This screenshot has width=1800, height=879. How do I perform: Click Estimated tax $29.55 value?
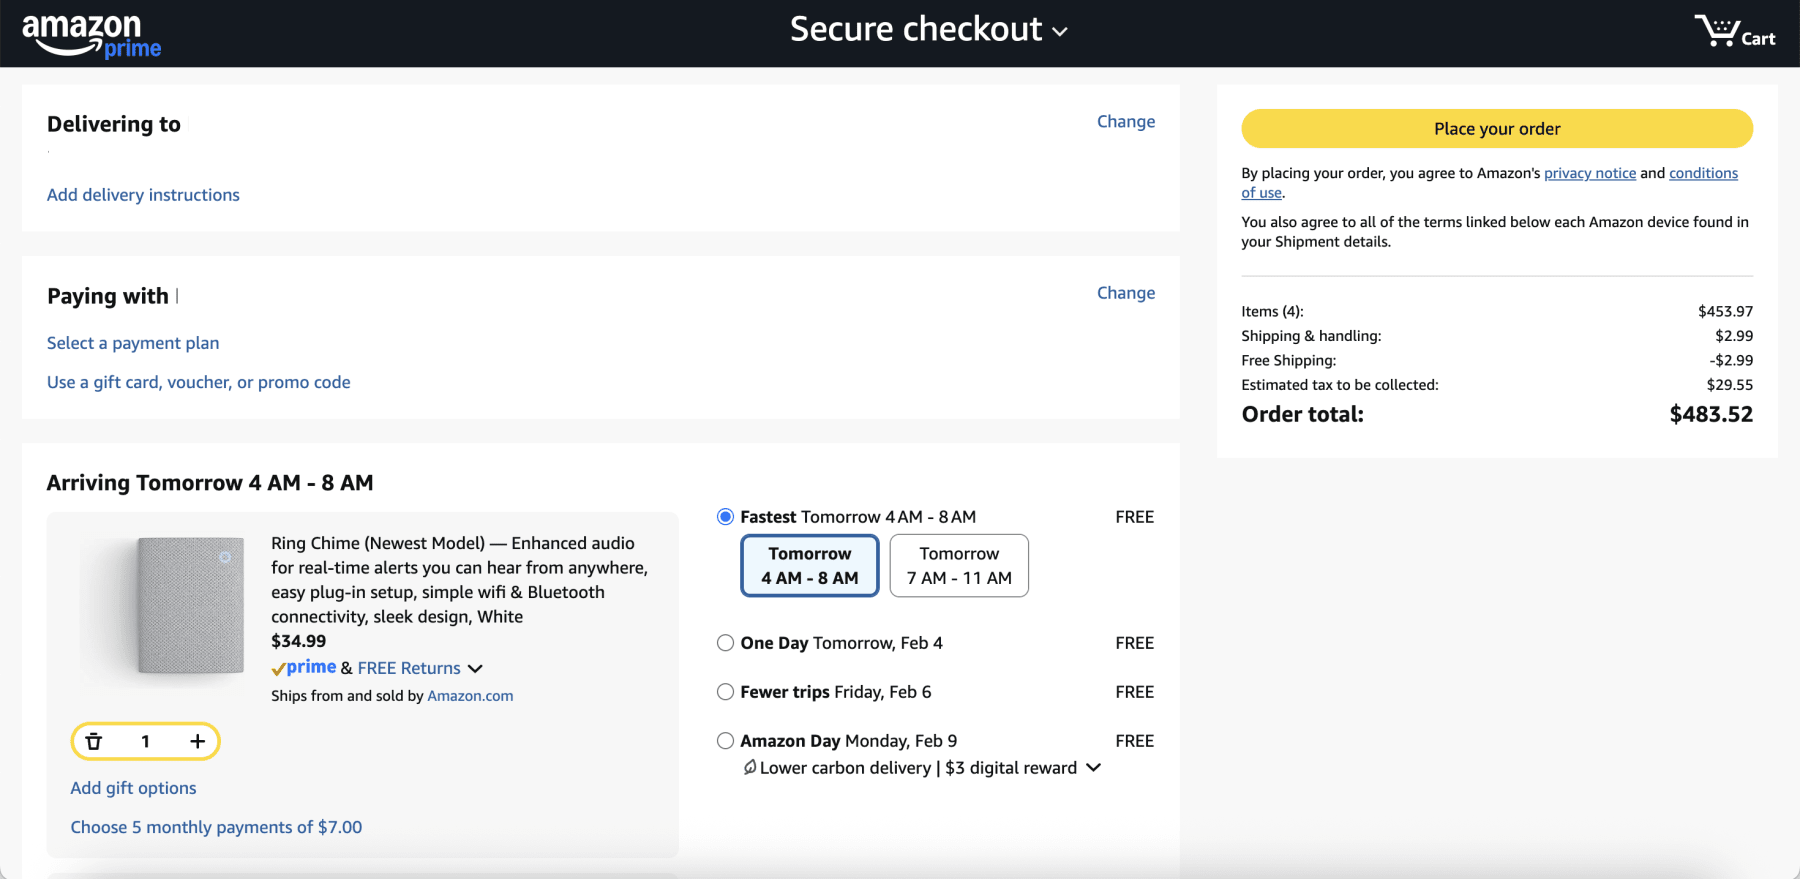[x=1729, y=384]
